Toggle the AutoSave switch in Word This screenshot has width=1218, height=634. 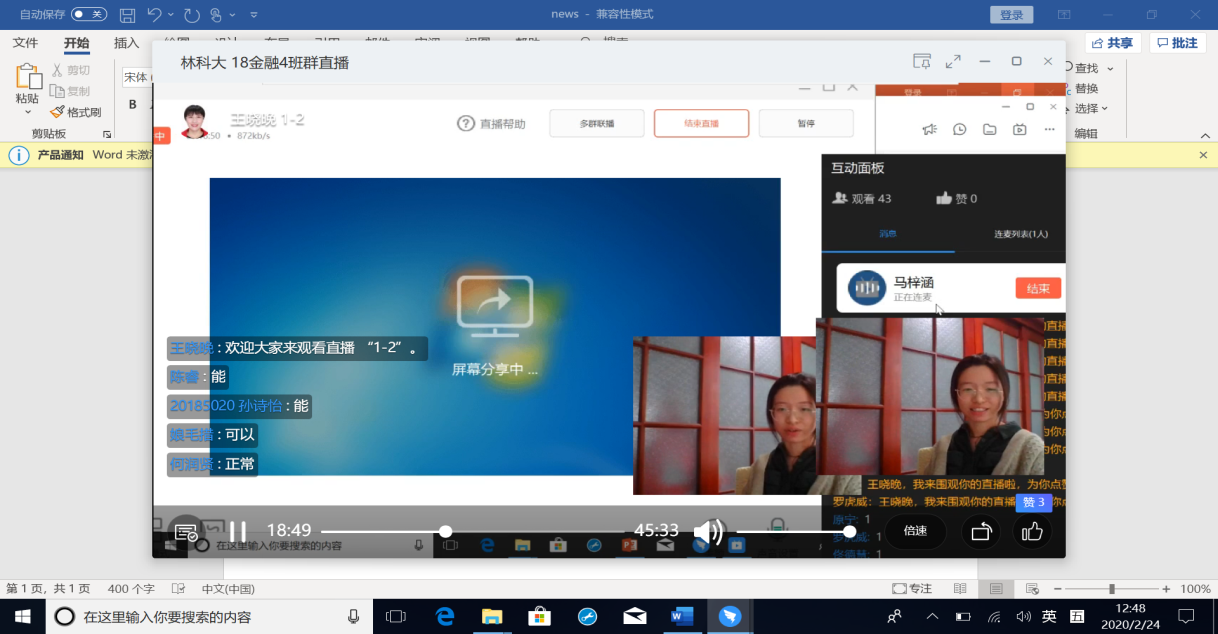(x=89, y=14)
